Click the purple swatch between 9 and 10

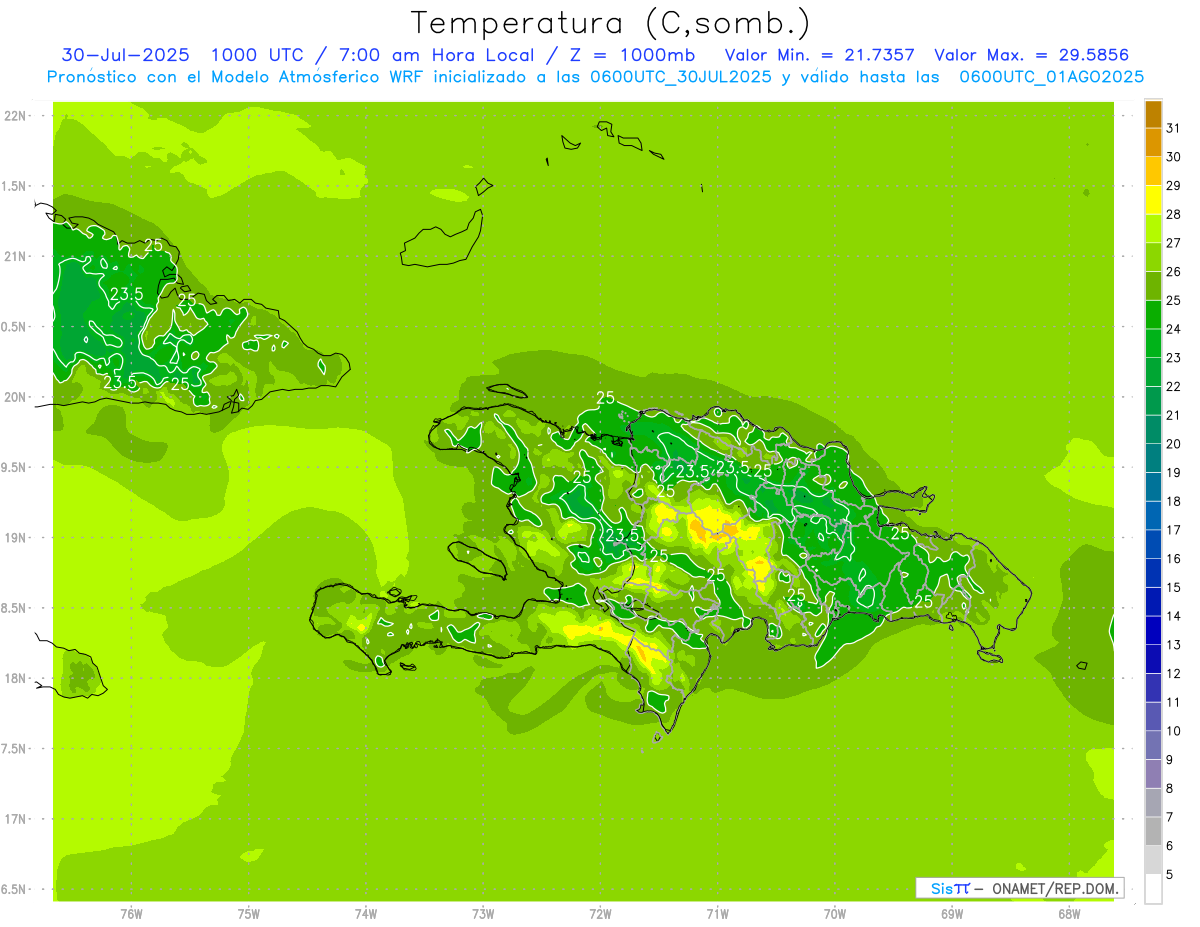tap(1153, 746)
